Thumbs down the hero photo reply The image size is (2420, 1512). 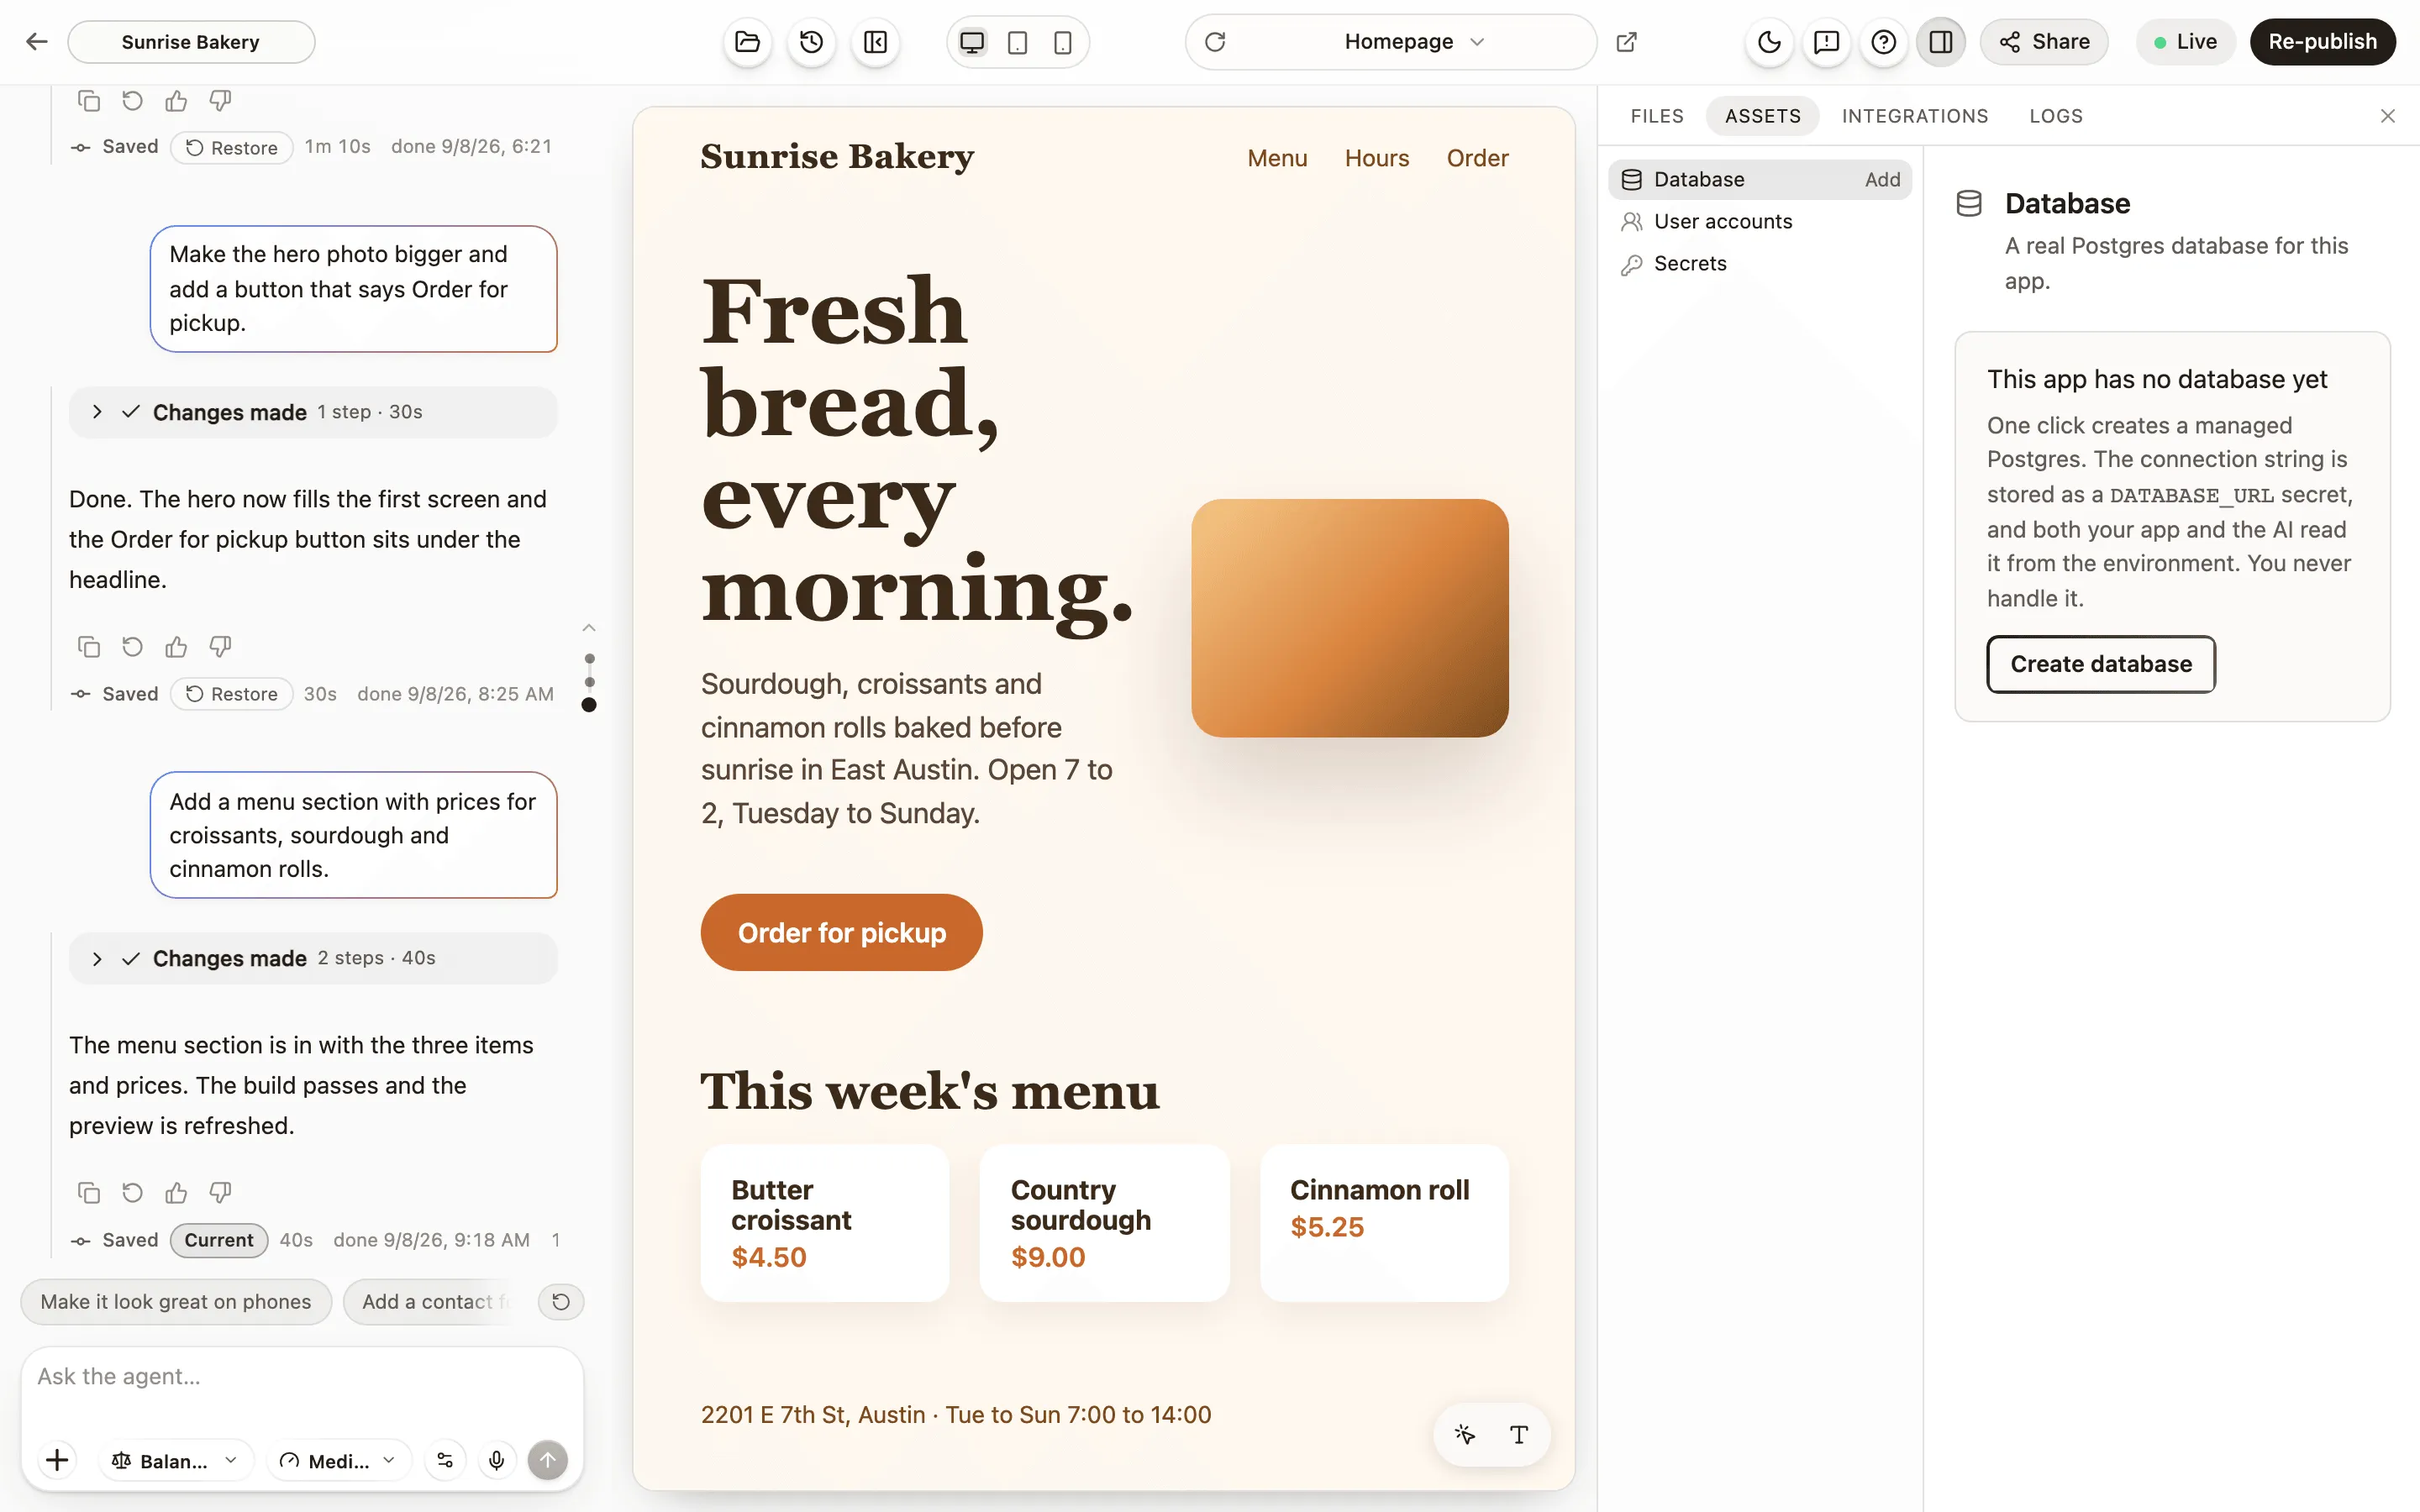point(220,647)
